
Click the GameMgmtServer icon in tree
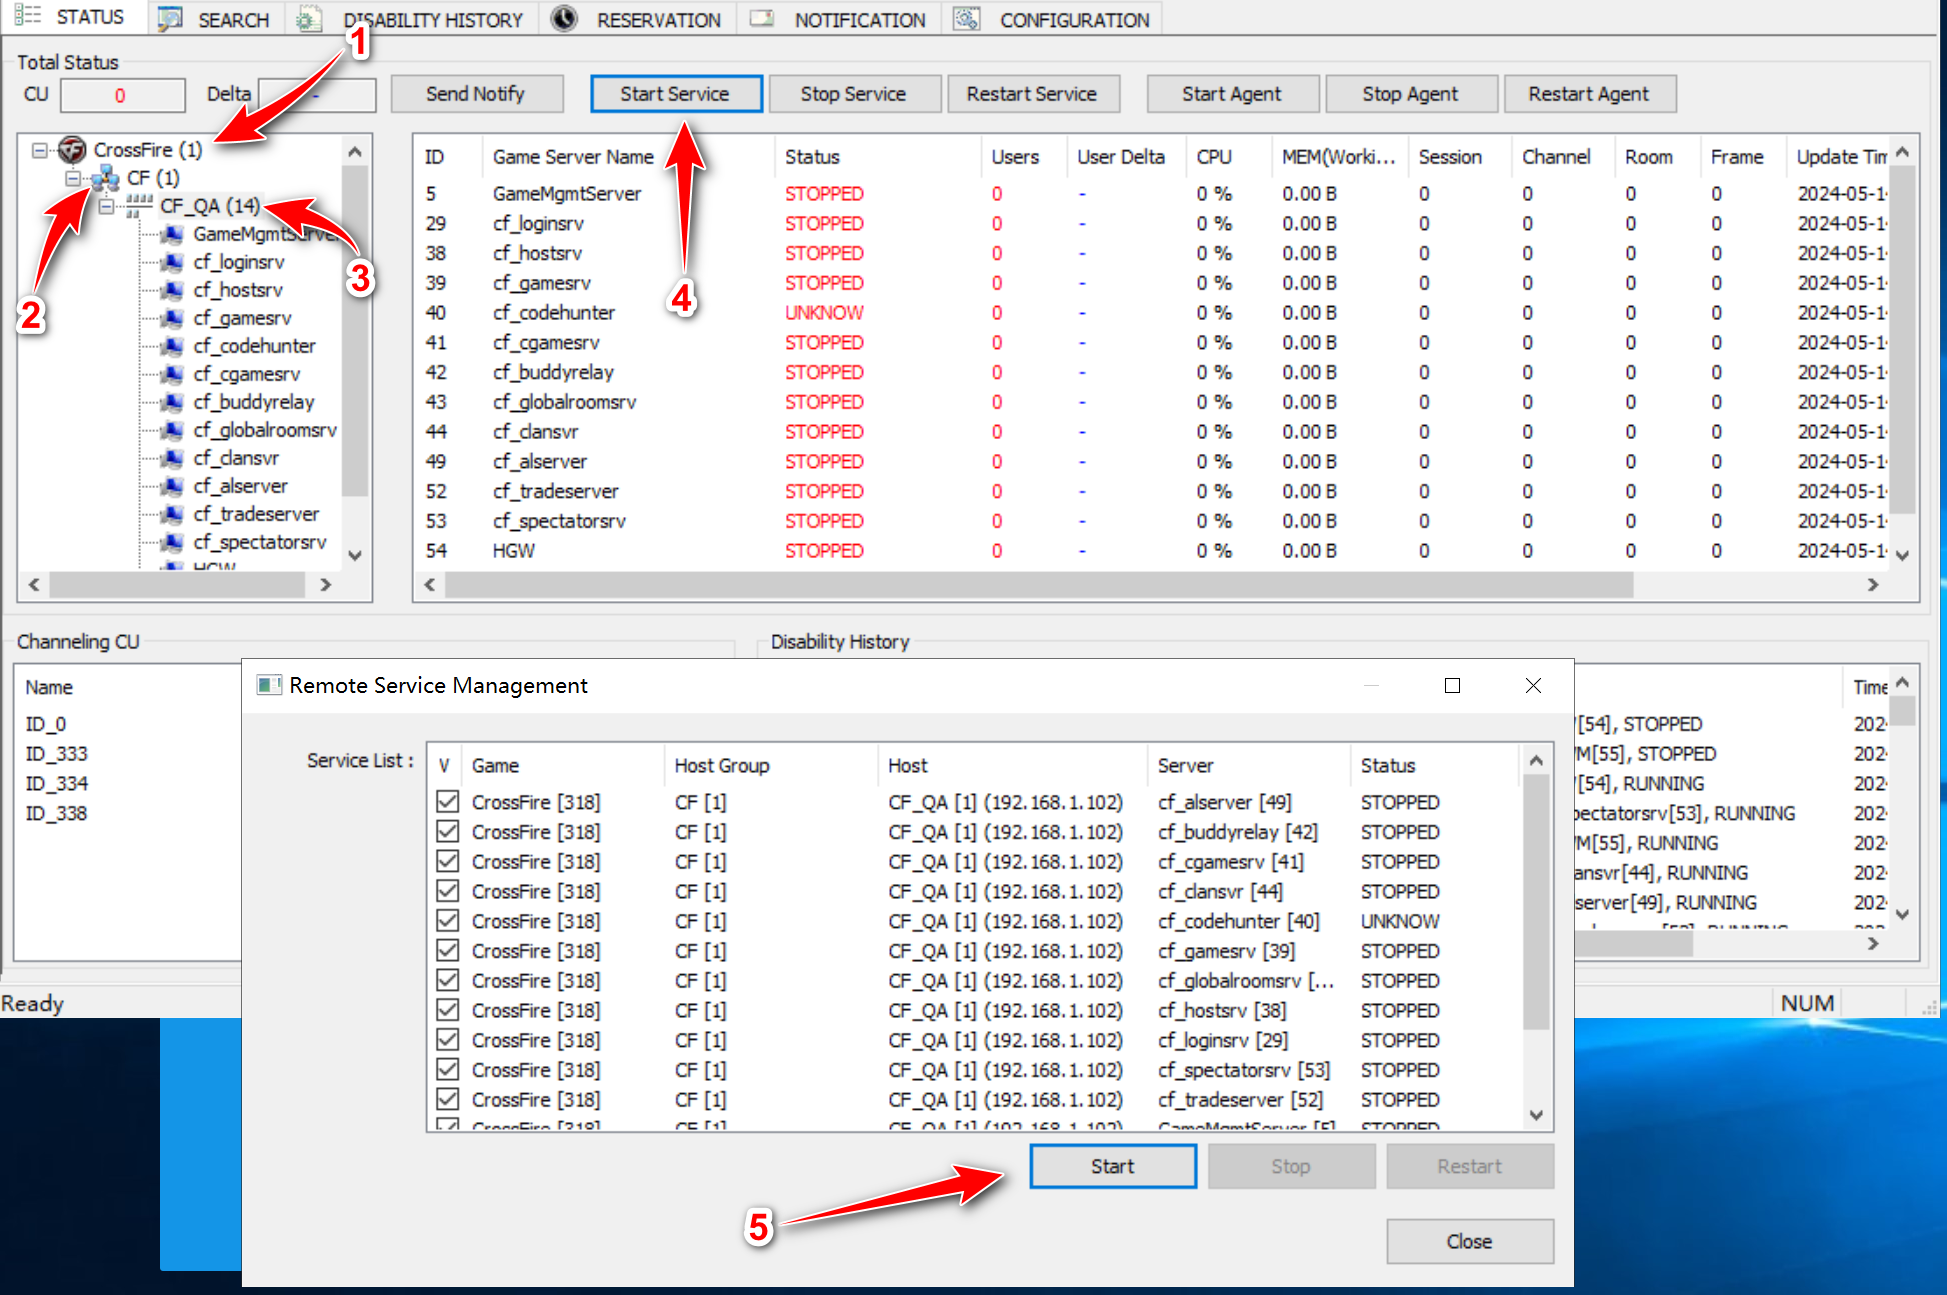(173, 234)
